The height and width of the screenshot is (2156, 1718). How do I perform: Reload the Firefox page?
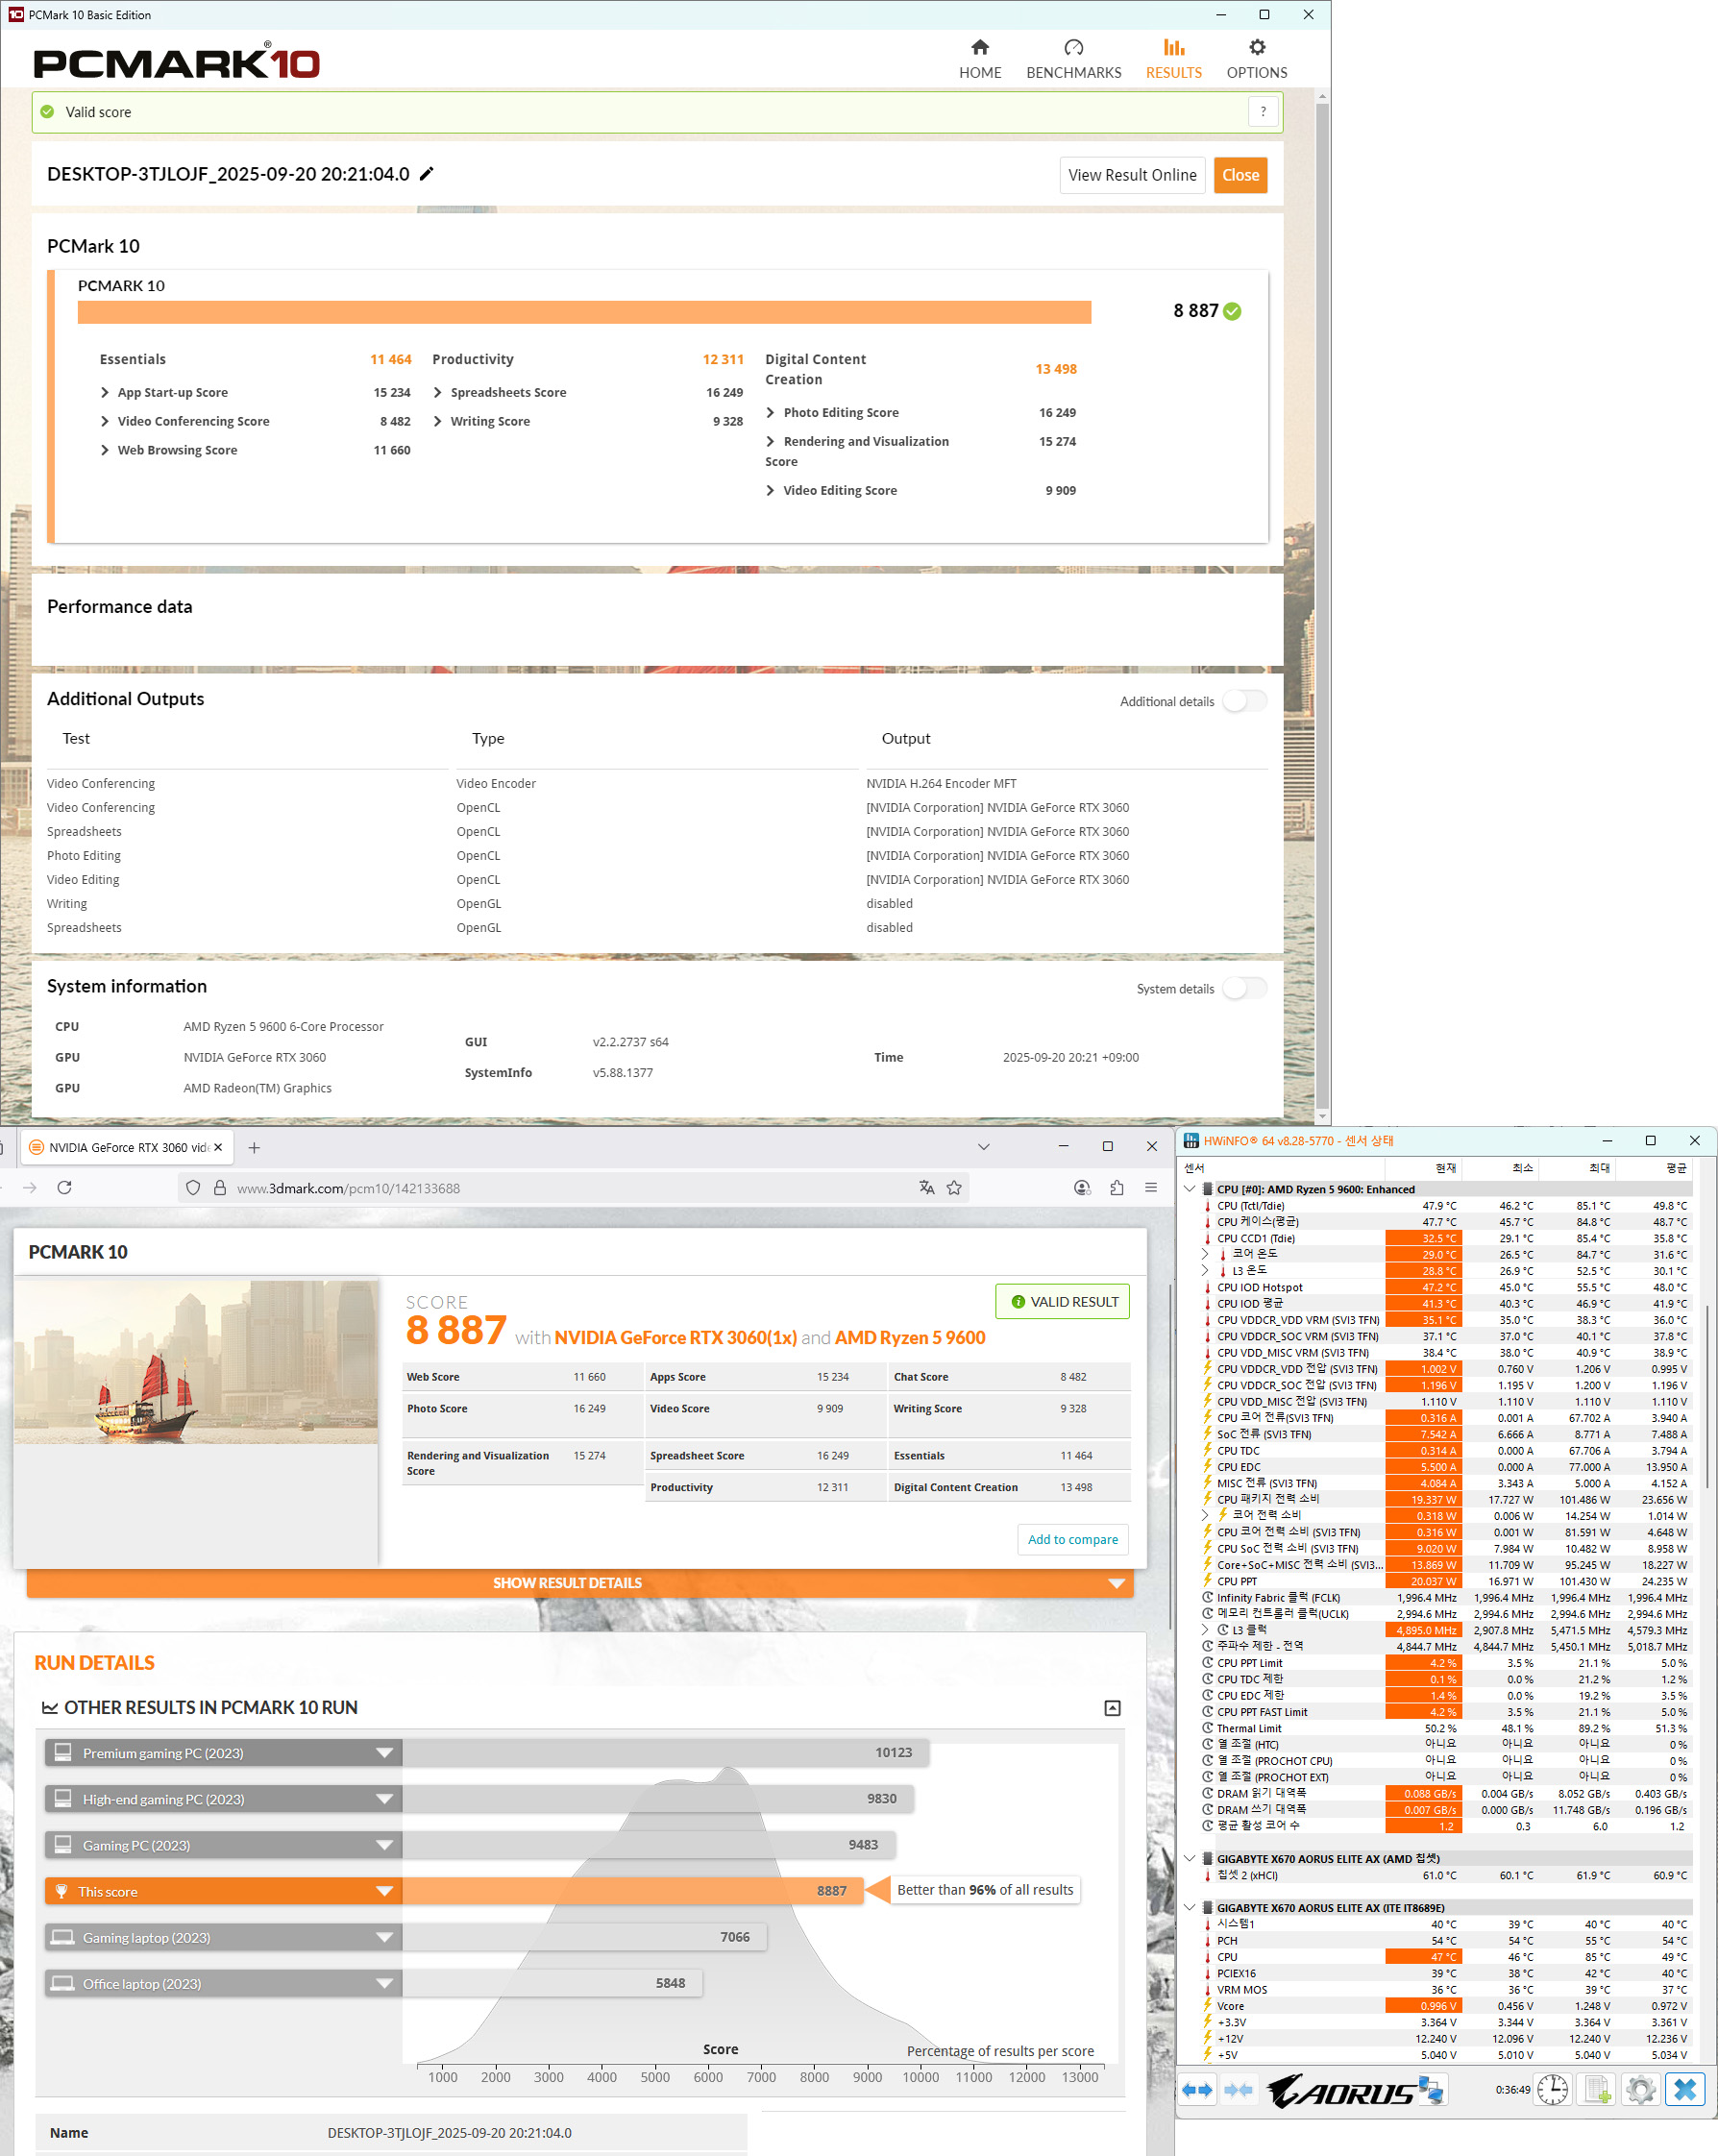[x=65, y=1187]
